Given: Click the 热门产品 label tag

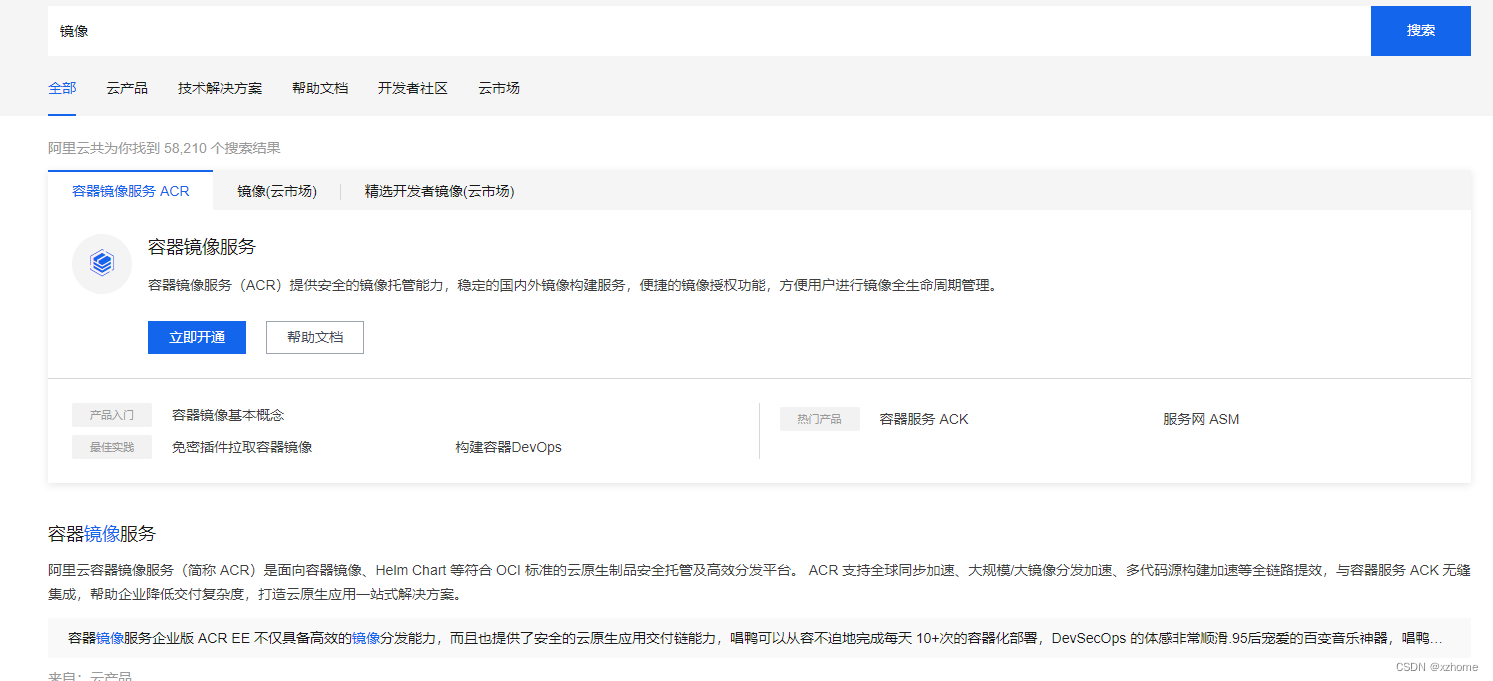Looking at the screenshot, I should (x=819, y=419).
